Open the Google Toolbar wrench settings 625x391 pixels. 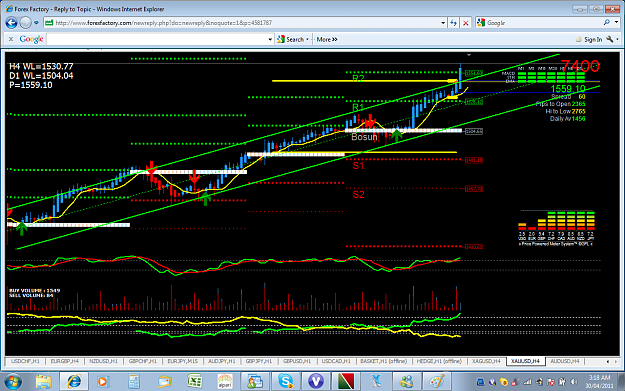609,39
